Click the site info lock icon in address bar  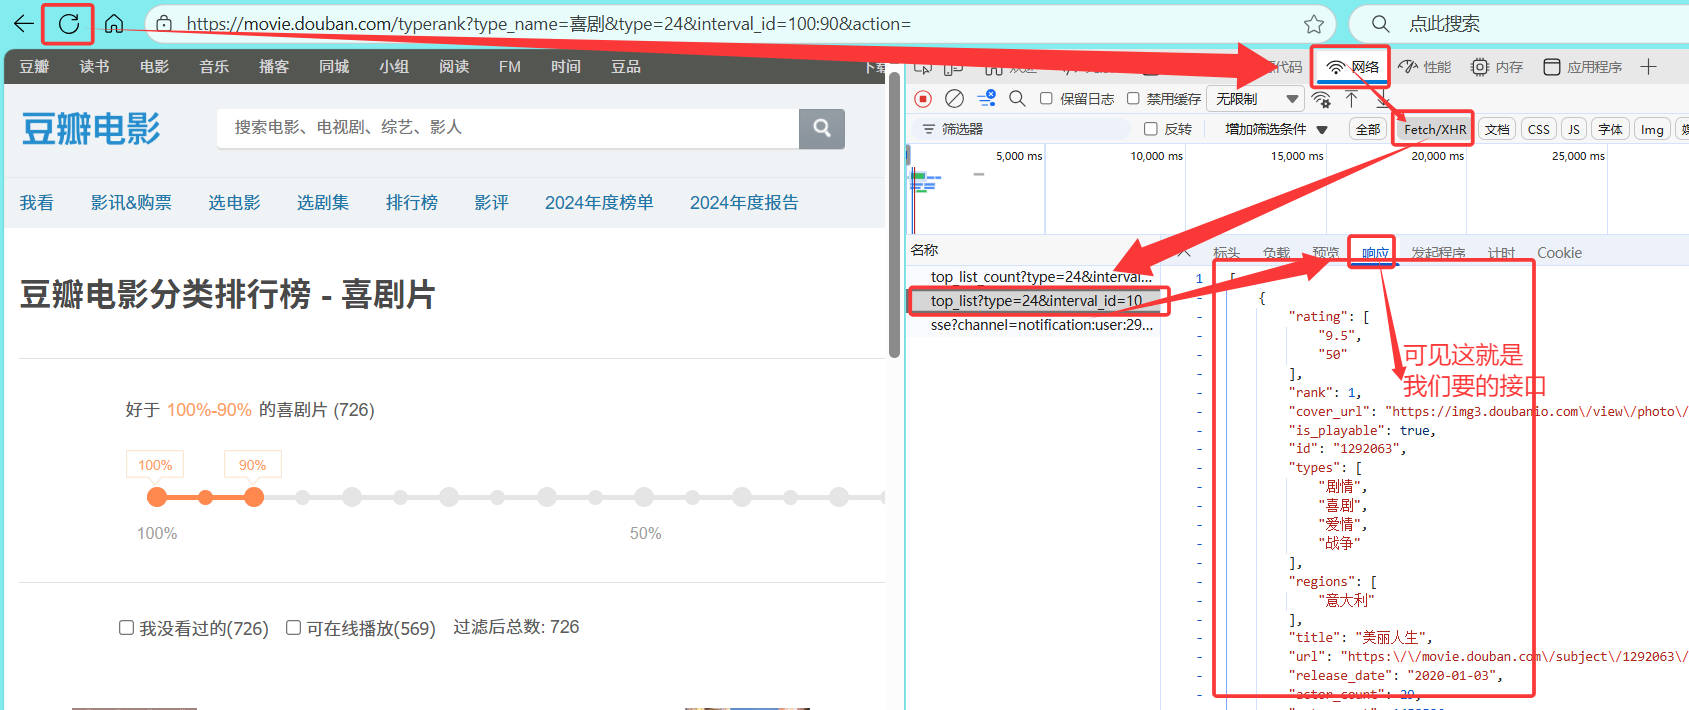[165, 23]
